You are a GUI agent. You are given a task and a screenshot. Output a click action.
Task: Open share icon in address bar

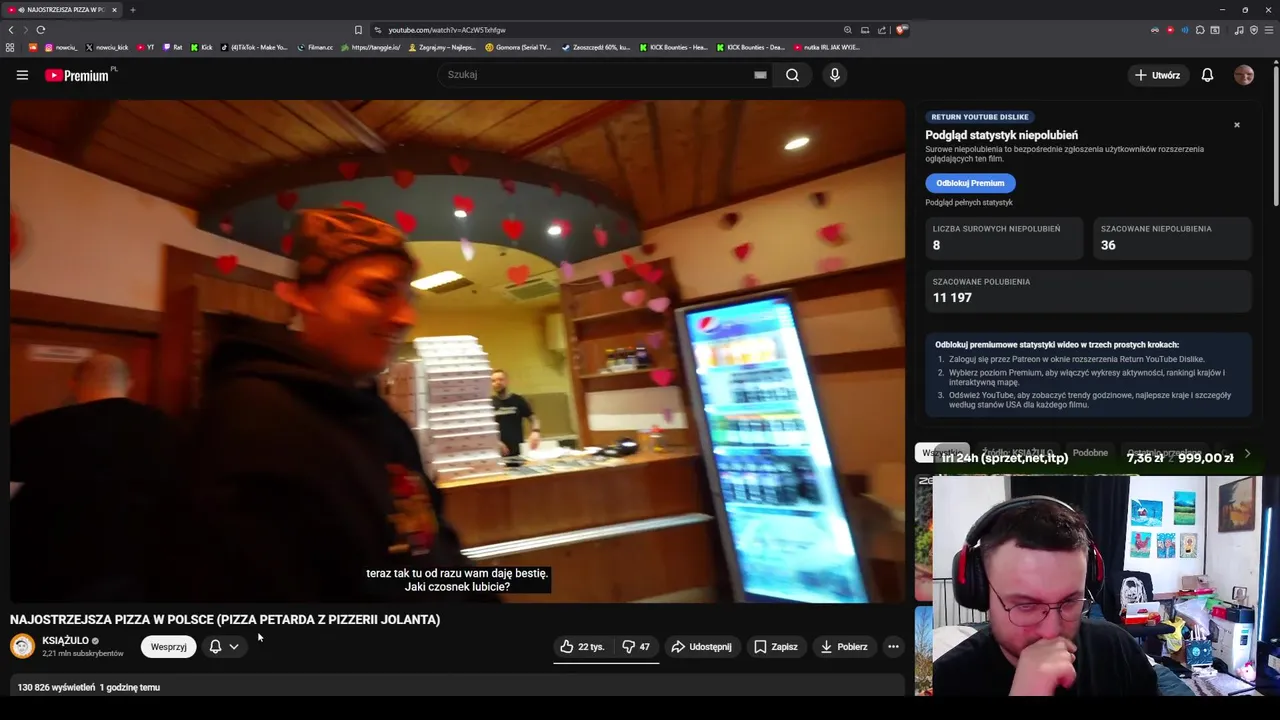pyautogui.click(x=883, y=30)
